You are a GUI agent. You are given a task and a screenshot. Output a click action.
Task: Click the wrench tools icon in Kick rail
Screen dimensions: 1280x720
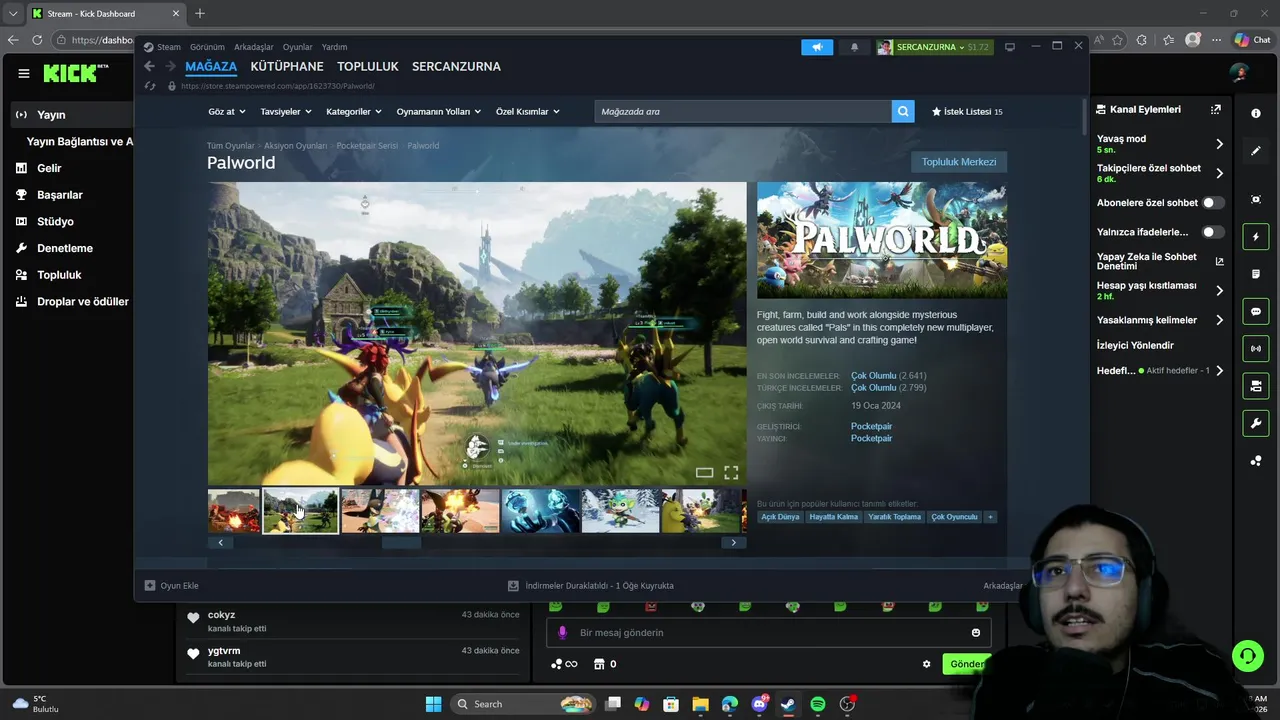[1256, 423]
